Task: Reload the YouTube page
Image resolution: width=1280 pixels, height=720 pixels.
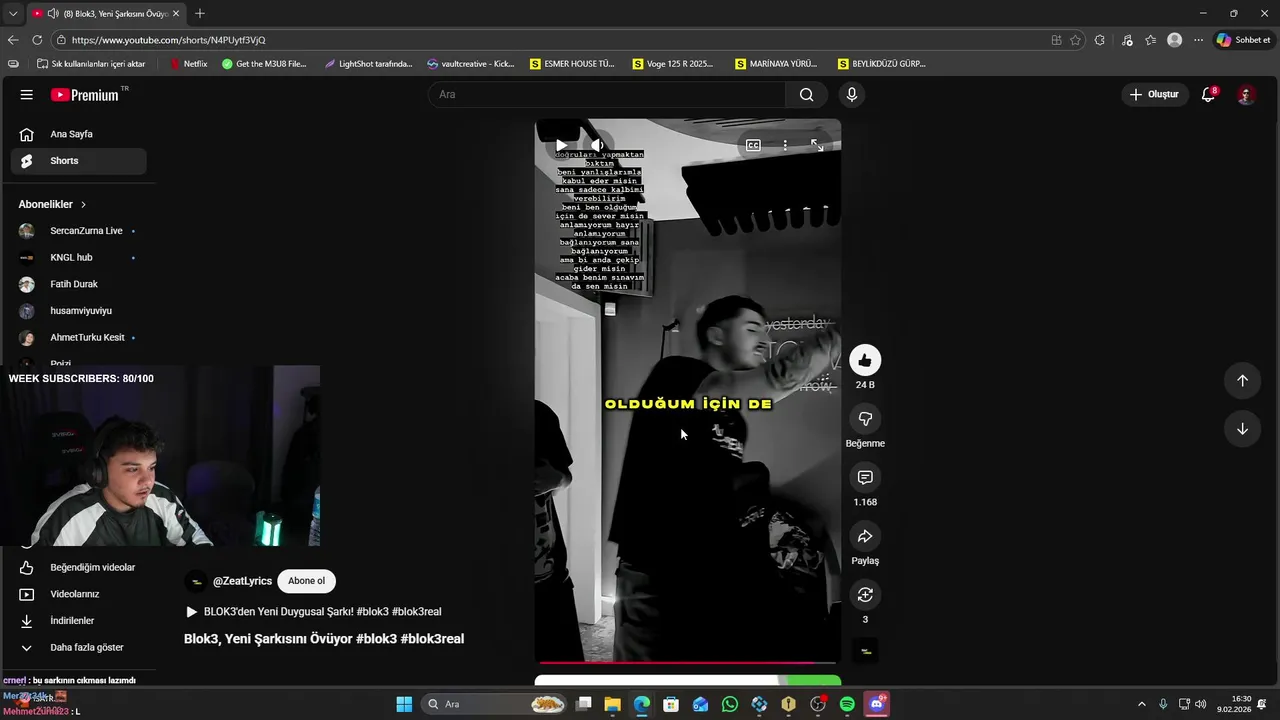Action: tap(37, 40)
